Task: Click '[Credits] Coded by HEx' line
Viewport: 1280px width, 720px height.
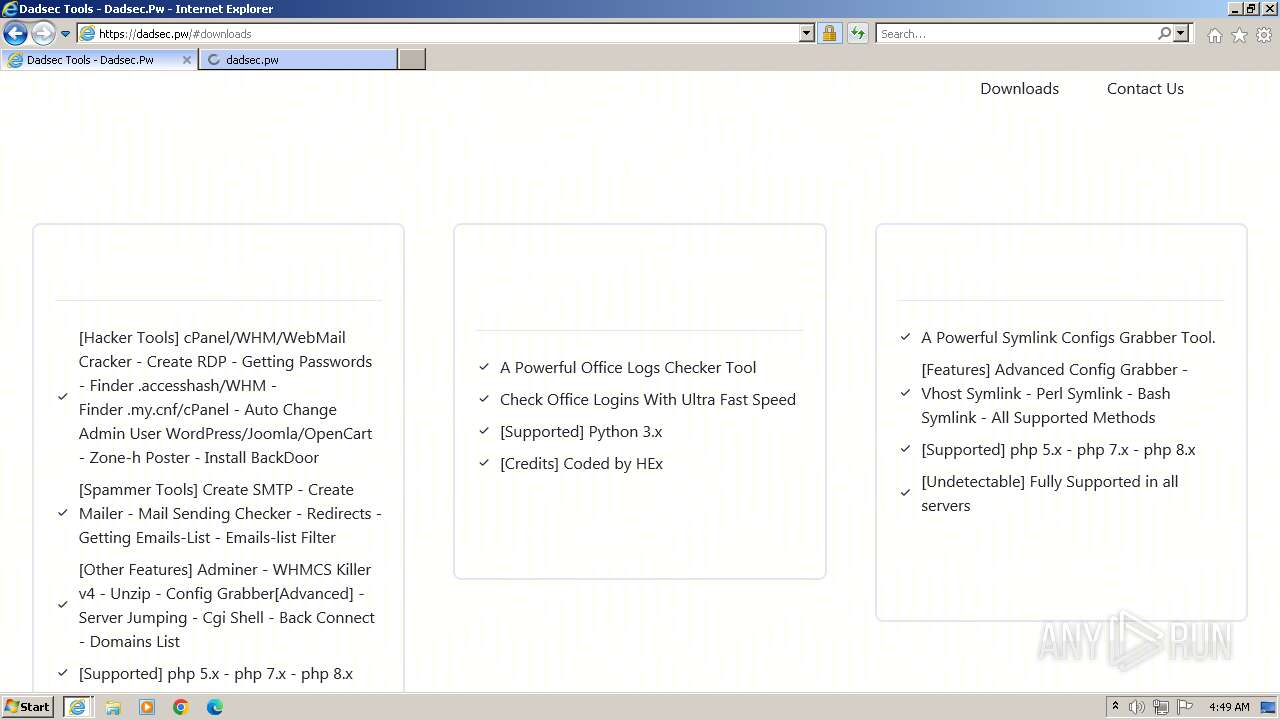Action: (581, 464)
